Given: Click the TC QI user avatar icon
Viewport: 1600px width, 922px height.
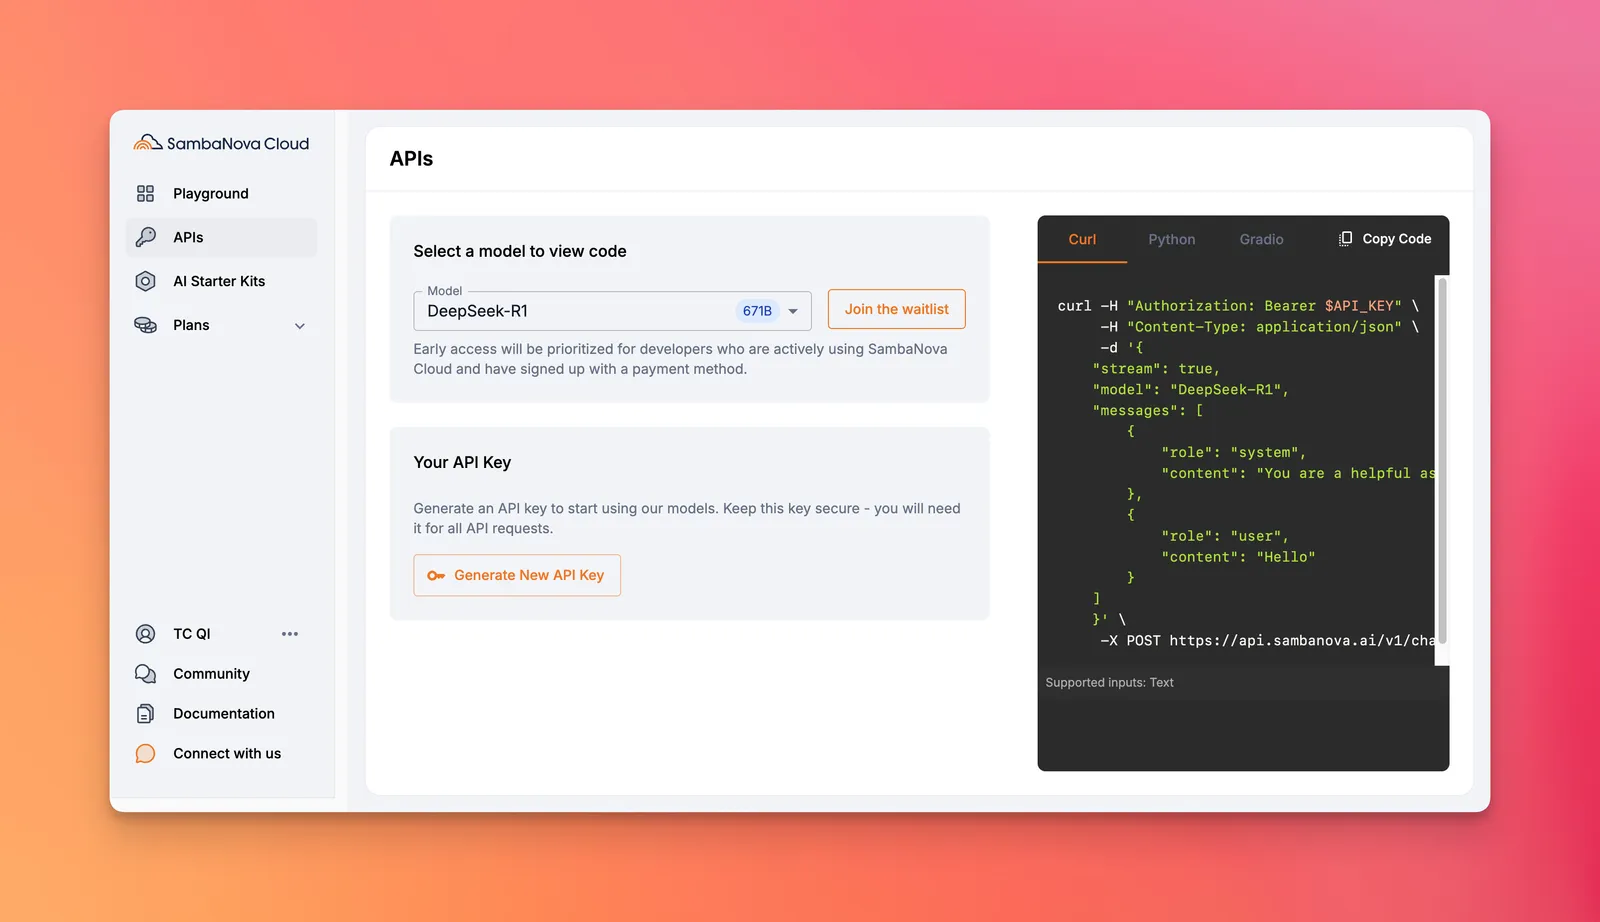Looking at the screenshot, I should 145,634.
